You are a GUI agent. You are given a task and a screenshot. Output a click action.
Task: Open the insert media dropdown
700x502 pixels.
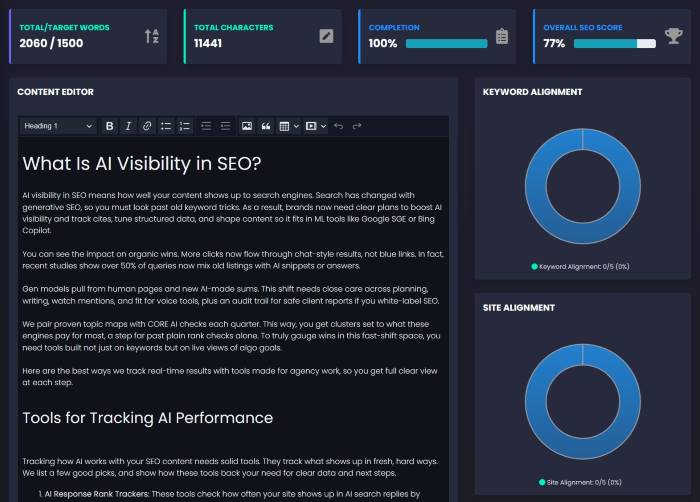point(314,126)
